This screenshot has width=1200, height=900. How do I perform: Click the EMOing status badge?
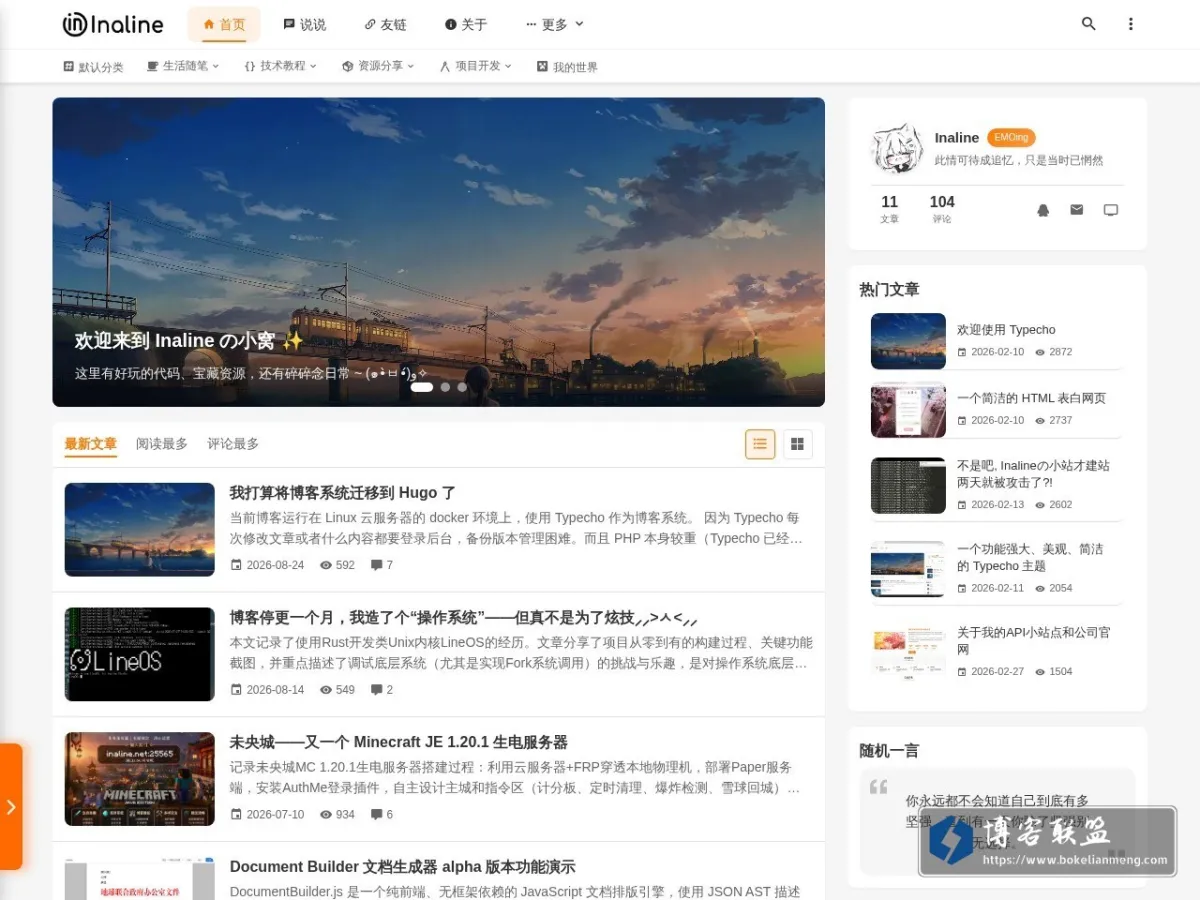(x=1011, y=137)
